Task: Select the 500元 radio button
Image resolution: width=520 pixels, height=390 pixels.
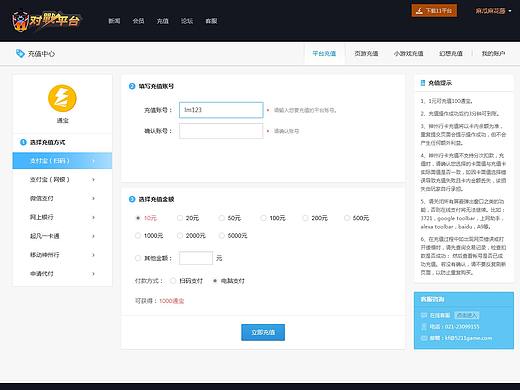Action: [x=347, y=218]
